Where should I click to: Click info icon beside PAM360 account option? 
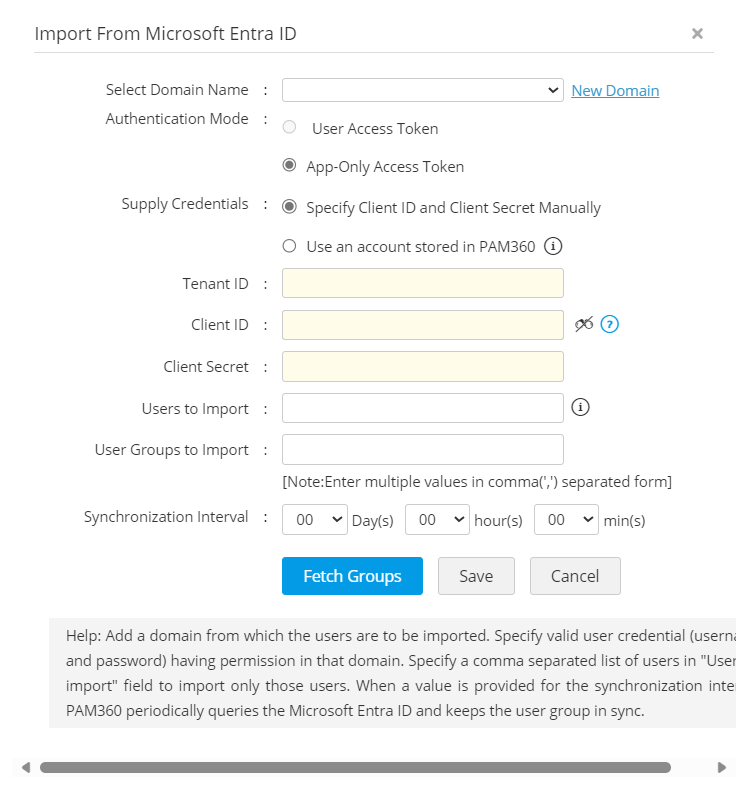553,246
